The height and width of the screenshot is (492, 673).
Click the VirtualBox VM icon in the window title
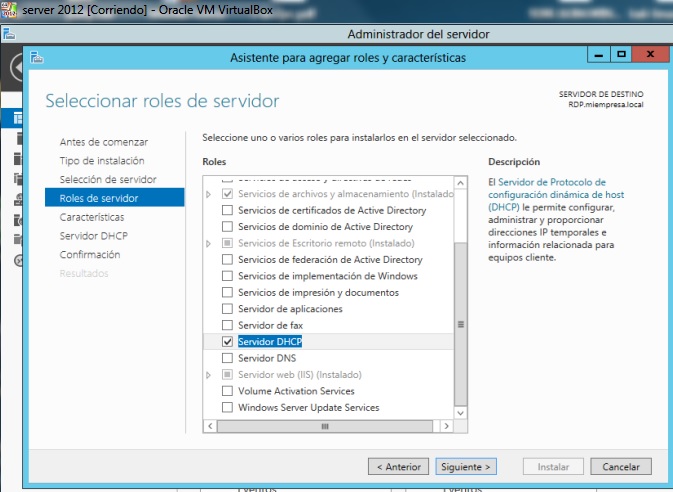click(x=8, y=9)
